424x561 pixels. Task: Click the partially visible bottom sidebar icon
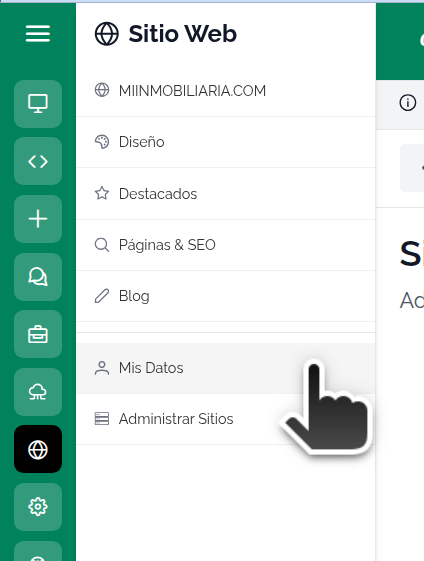[38, 551]
